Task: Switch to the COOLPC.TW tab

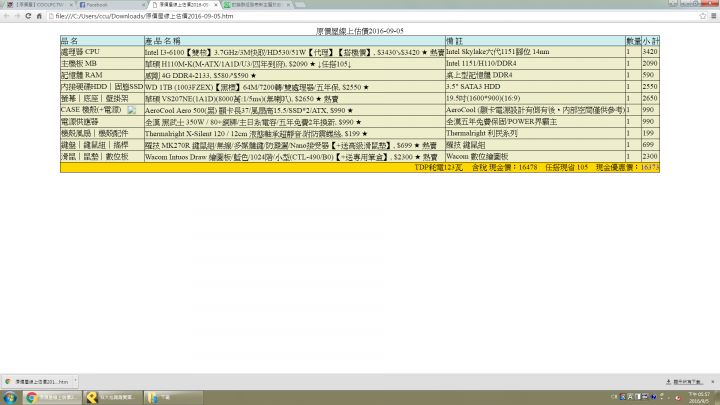Action: click(x=37, y=5)
